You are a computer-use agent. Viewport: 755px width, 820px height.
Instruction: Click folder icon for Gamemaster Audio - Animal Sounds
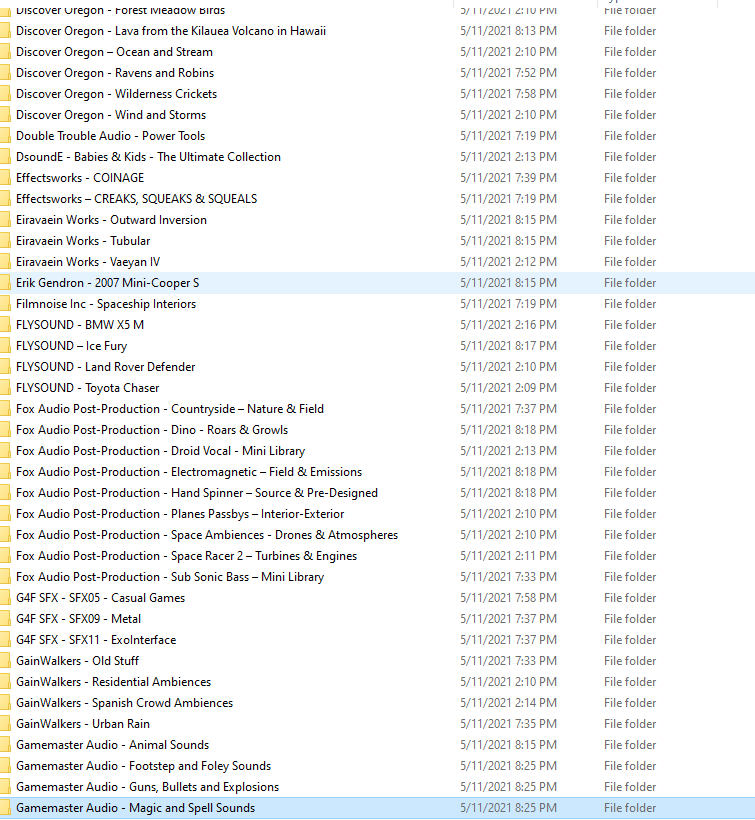pyautogui.click(x=5, y=745)
